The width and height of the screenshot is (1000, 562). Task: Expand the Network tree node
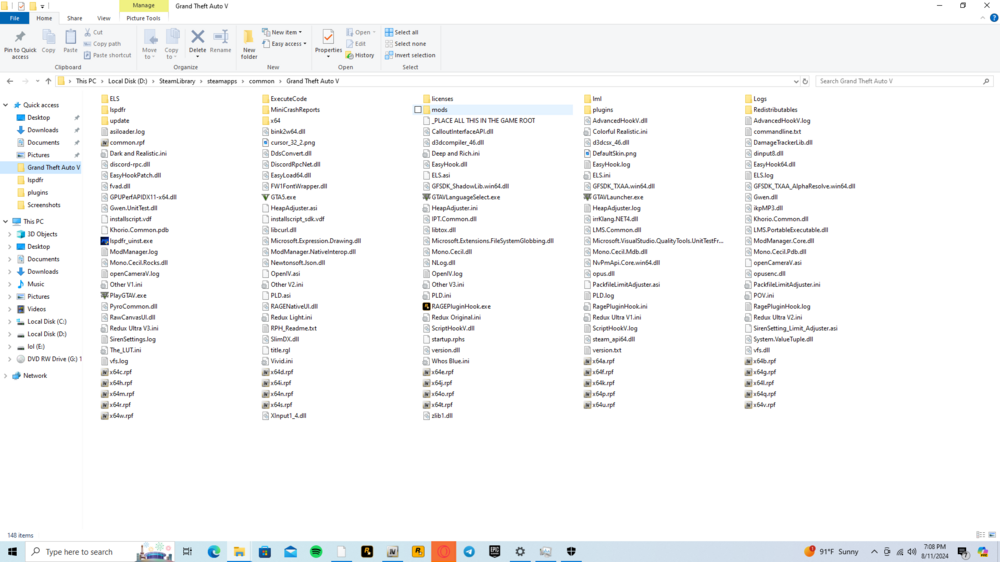[x=6, y=376]
